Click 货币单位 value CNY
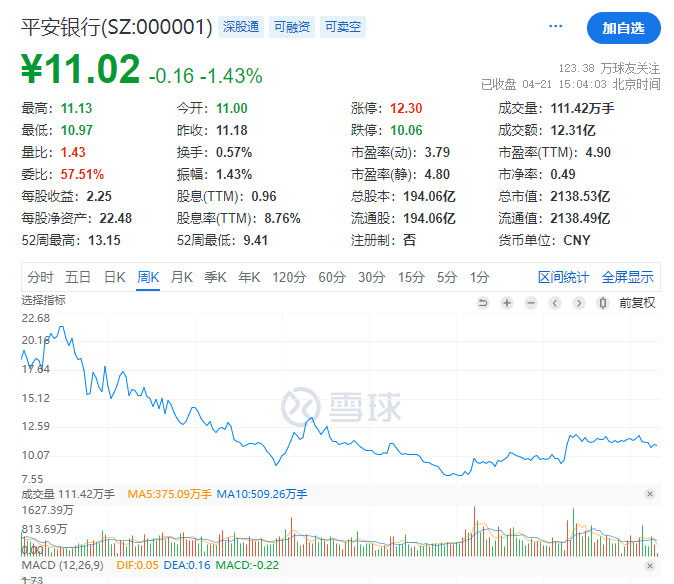 577,240
